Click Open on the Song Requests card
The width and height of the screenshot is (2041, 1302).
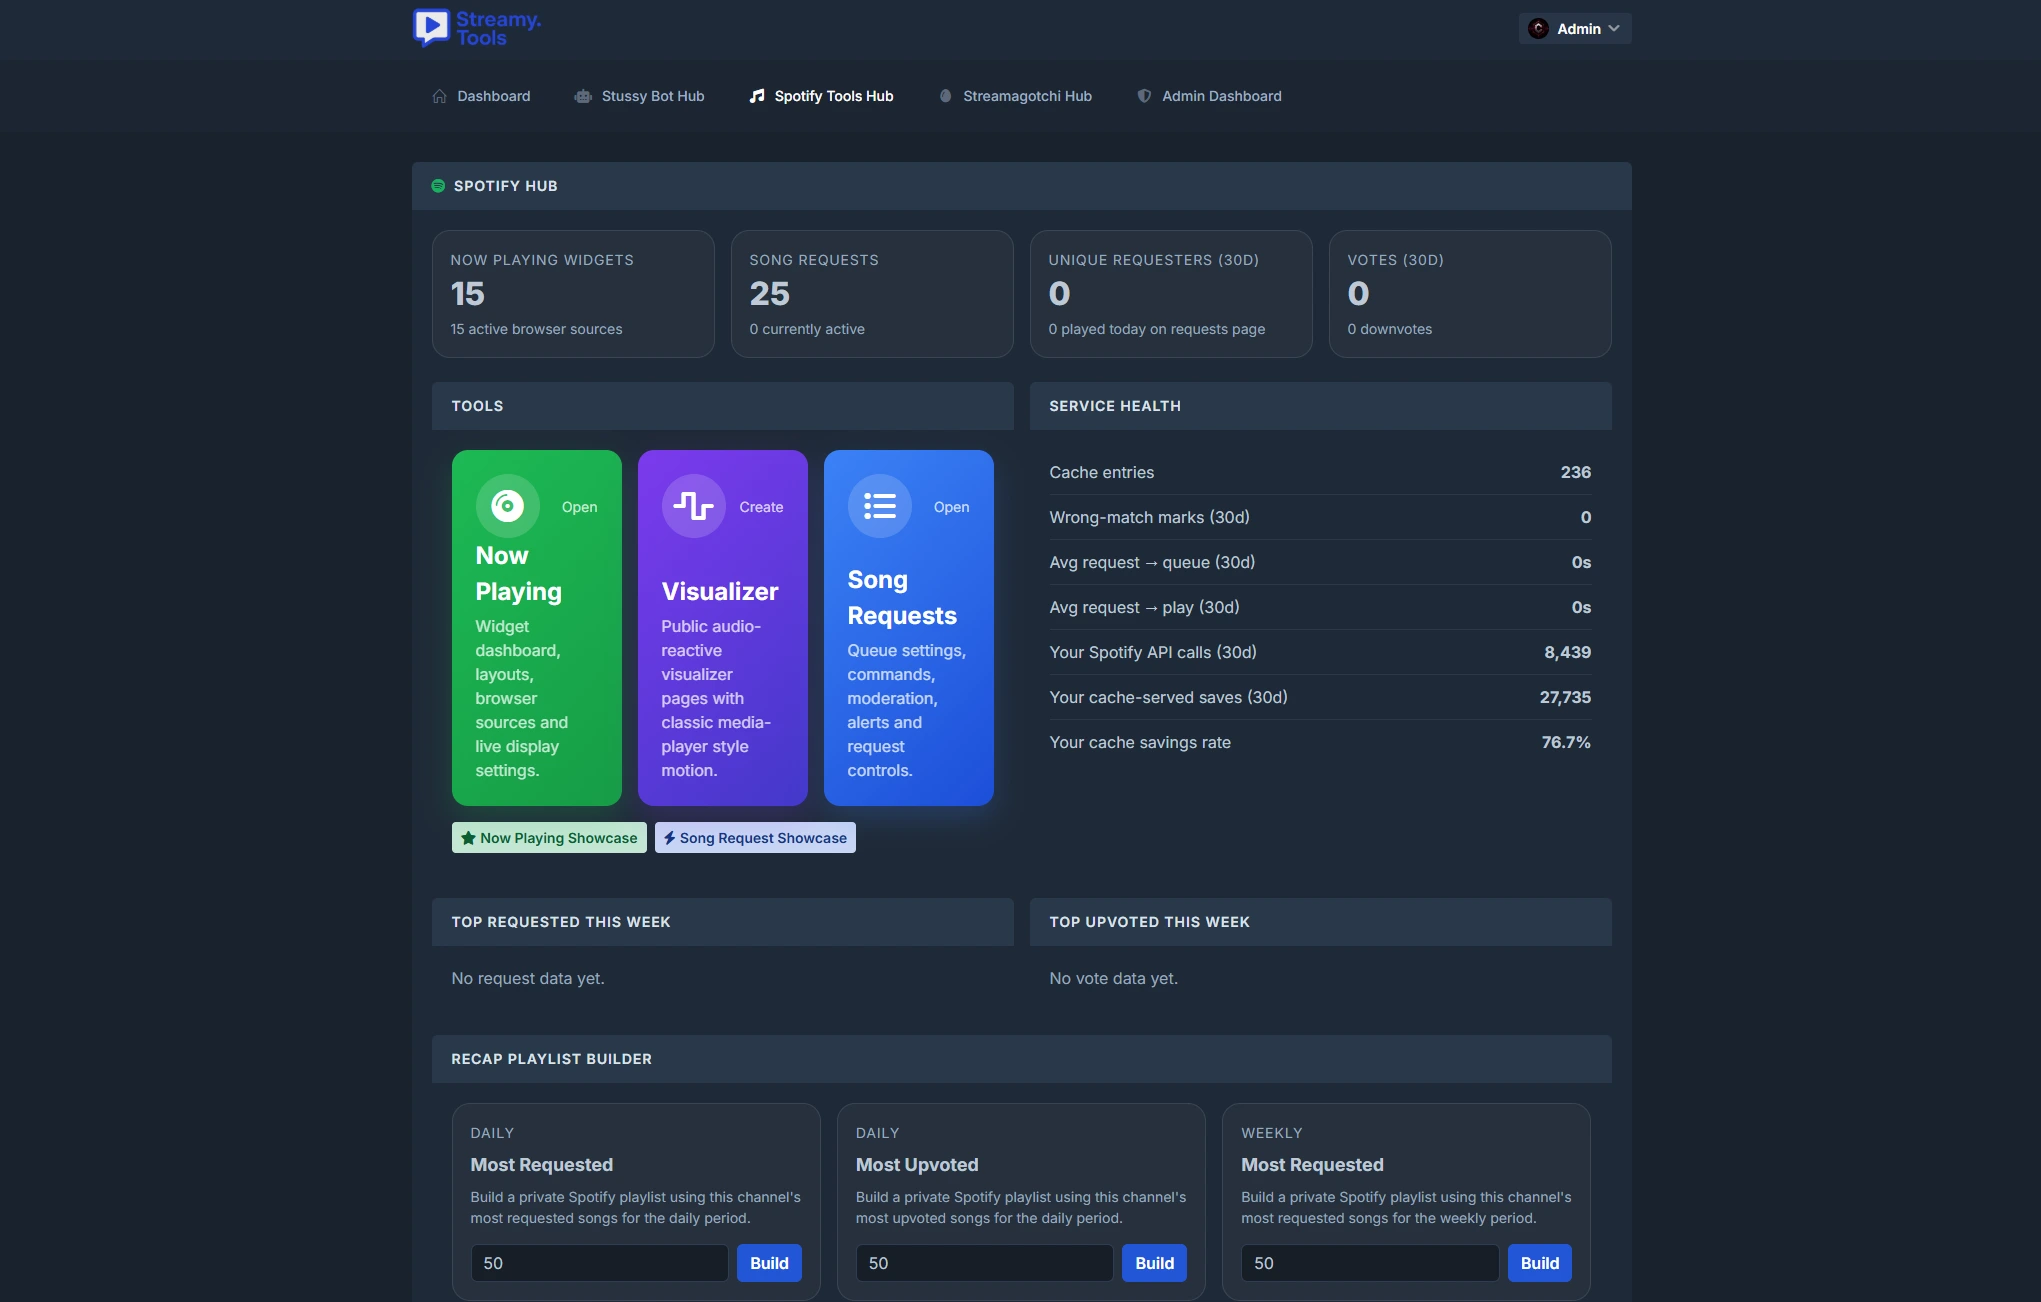[951, 507]
